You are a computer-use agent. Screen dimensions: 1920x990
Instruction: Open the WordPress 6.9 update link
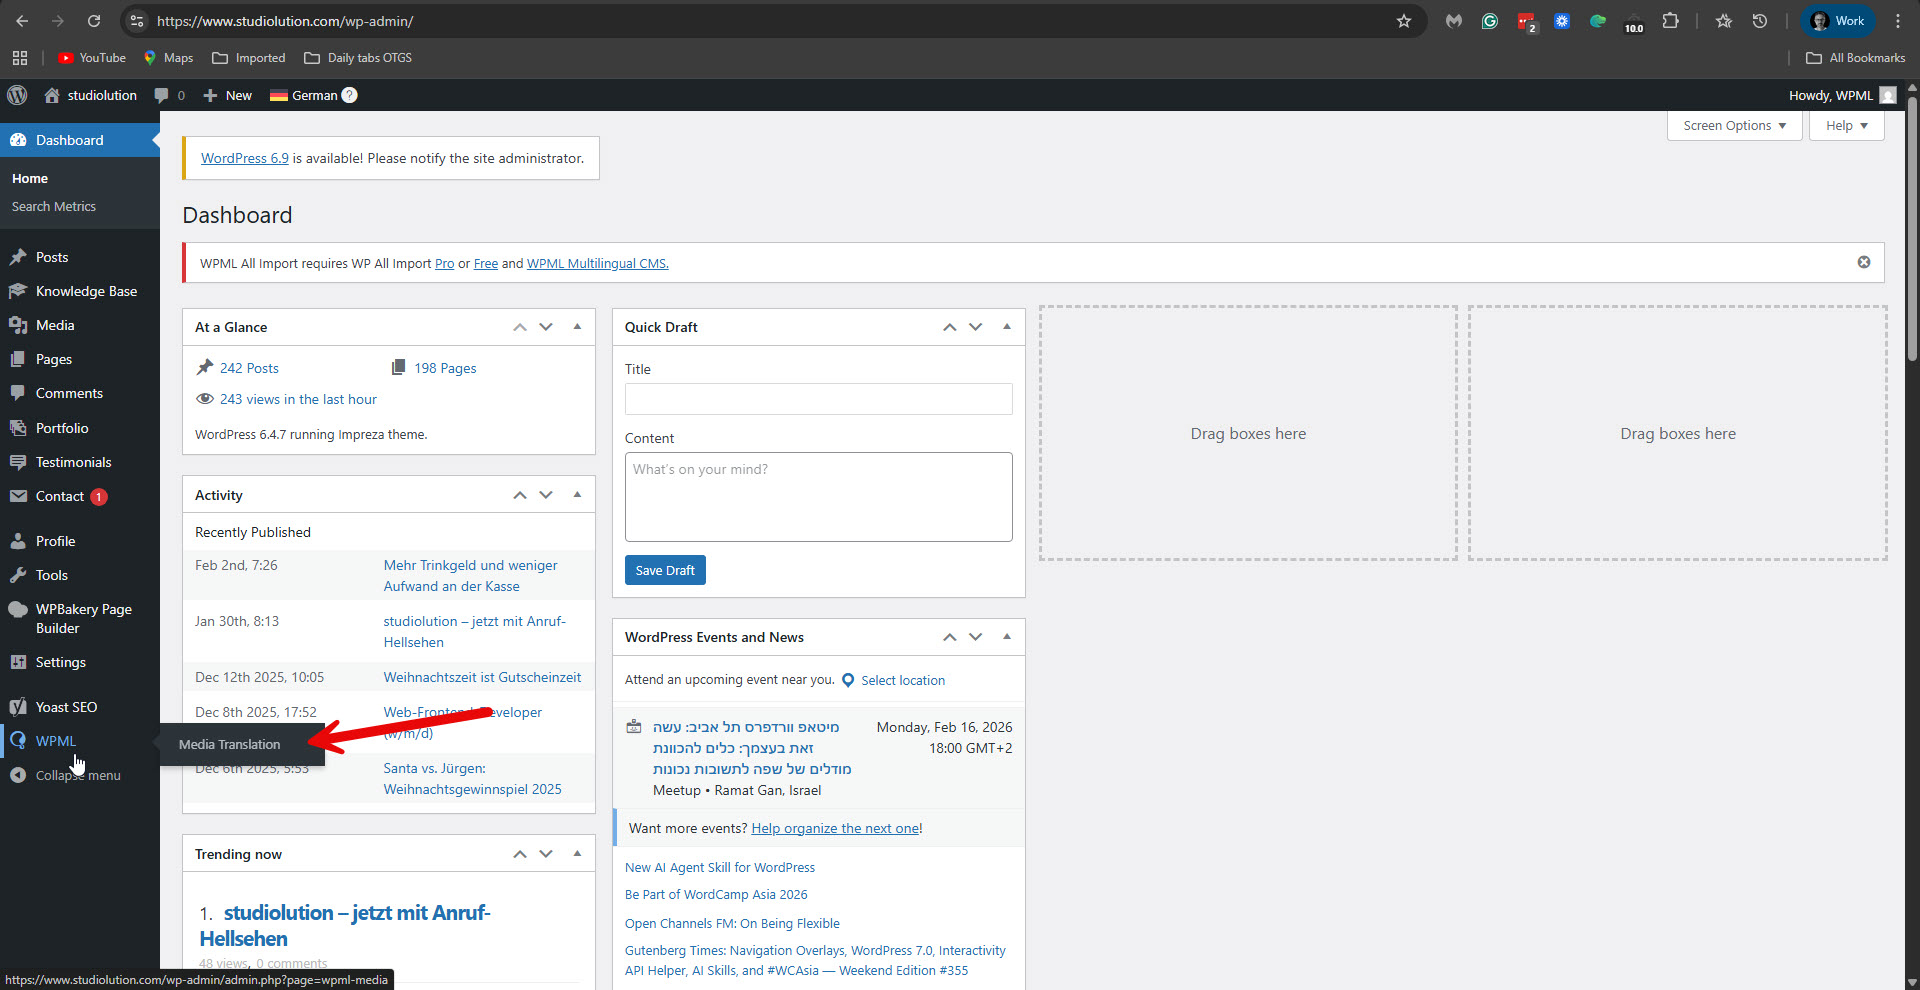[244, 158]
